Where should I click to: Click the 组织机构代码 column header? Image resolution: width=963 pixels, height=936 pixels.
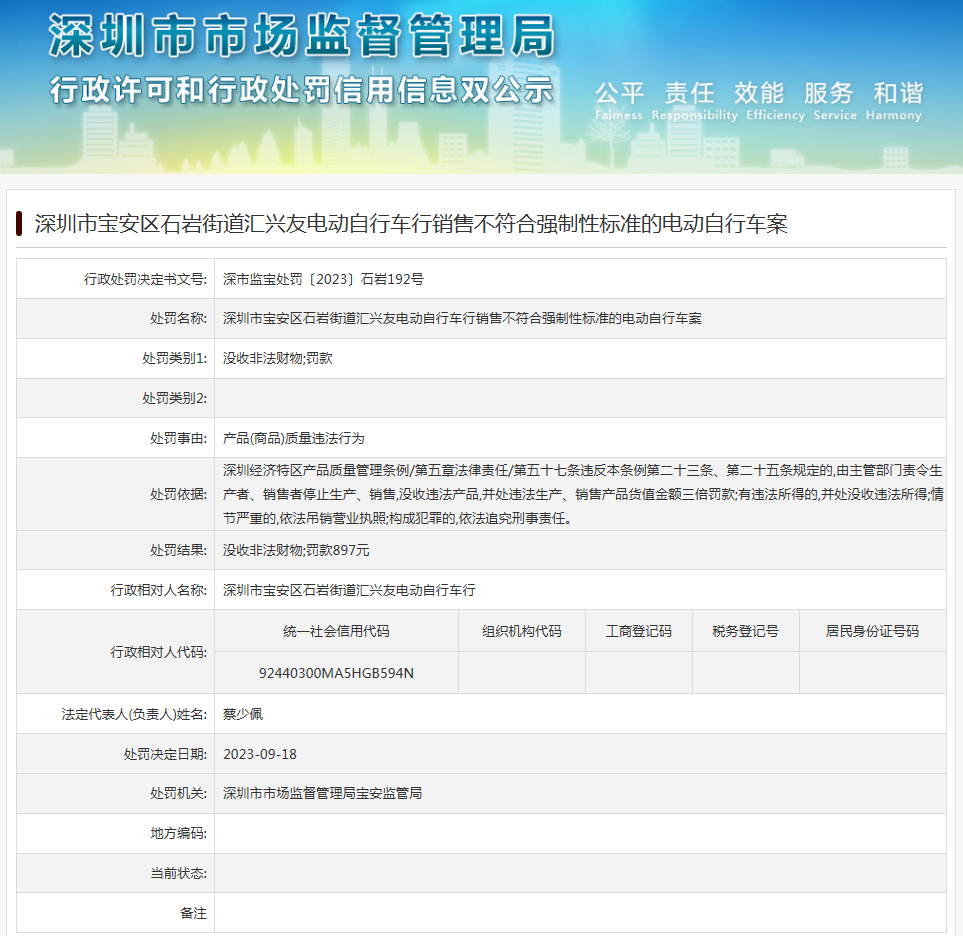coord(522,631)
